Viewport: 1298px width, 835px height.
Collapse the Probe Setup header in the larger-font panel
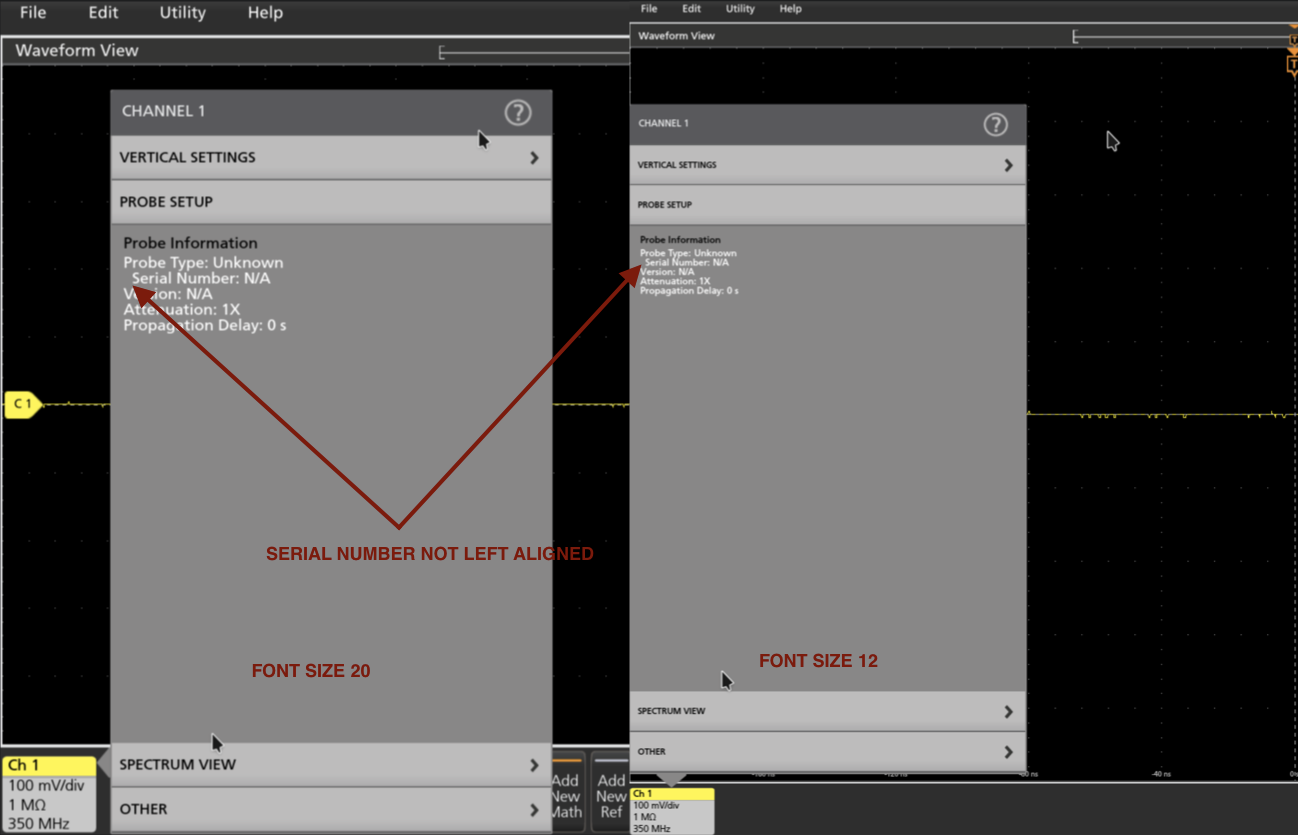[x=330, y=202]
